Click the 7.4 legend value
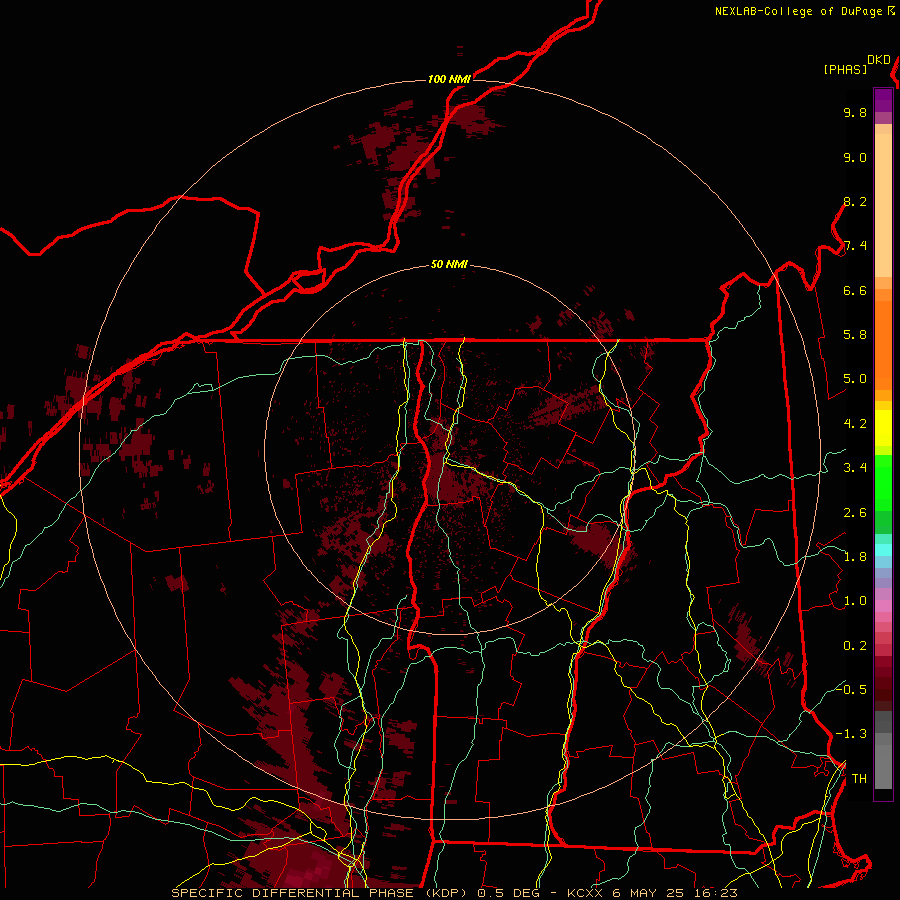 click(x=855, y=246)
